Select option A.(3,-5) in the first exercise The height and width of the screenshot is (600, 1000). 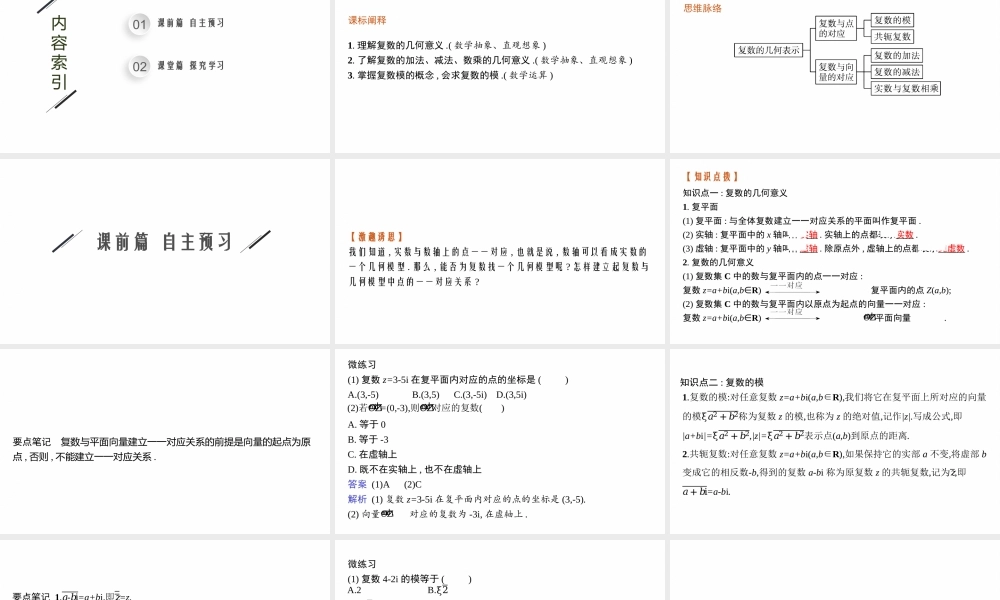tap(364, 393)
